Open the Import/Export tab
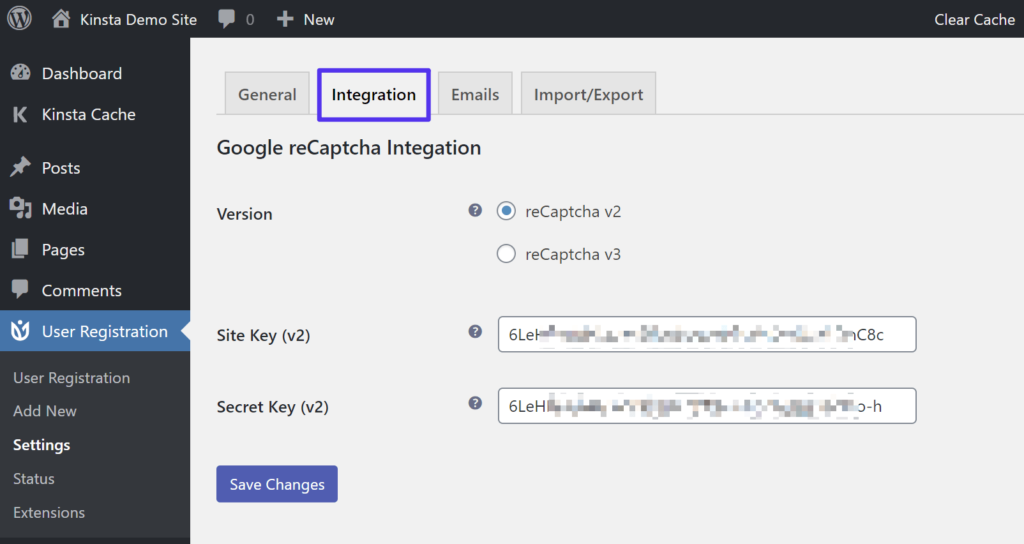The image size is (1024, 544). [x=588, y=95]
